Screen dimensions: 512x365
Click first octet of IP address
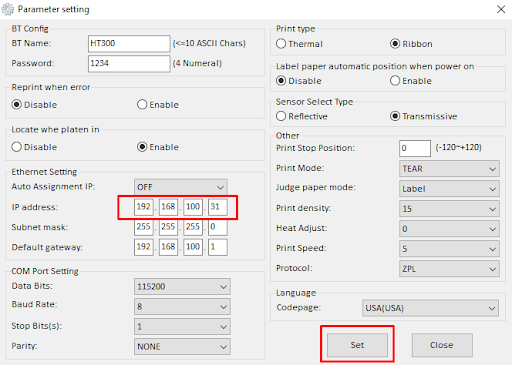(x=144, y=207)
